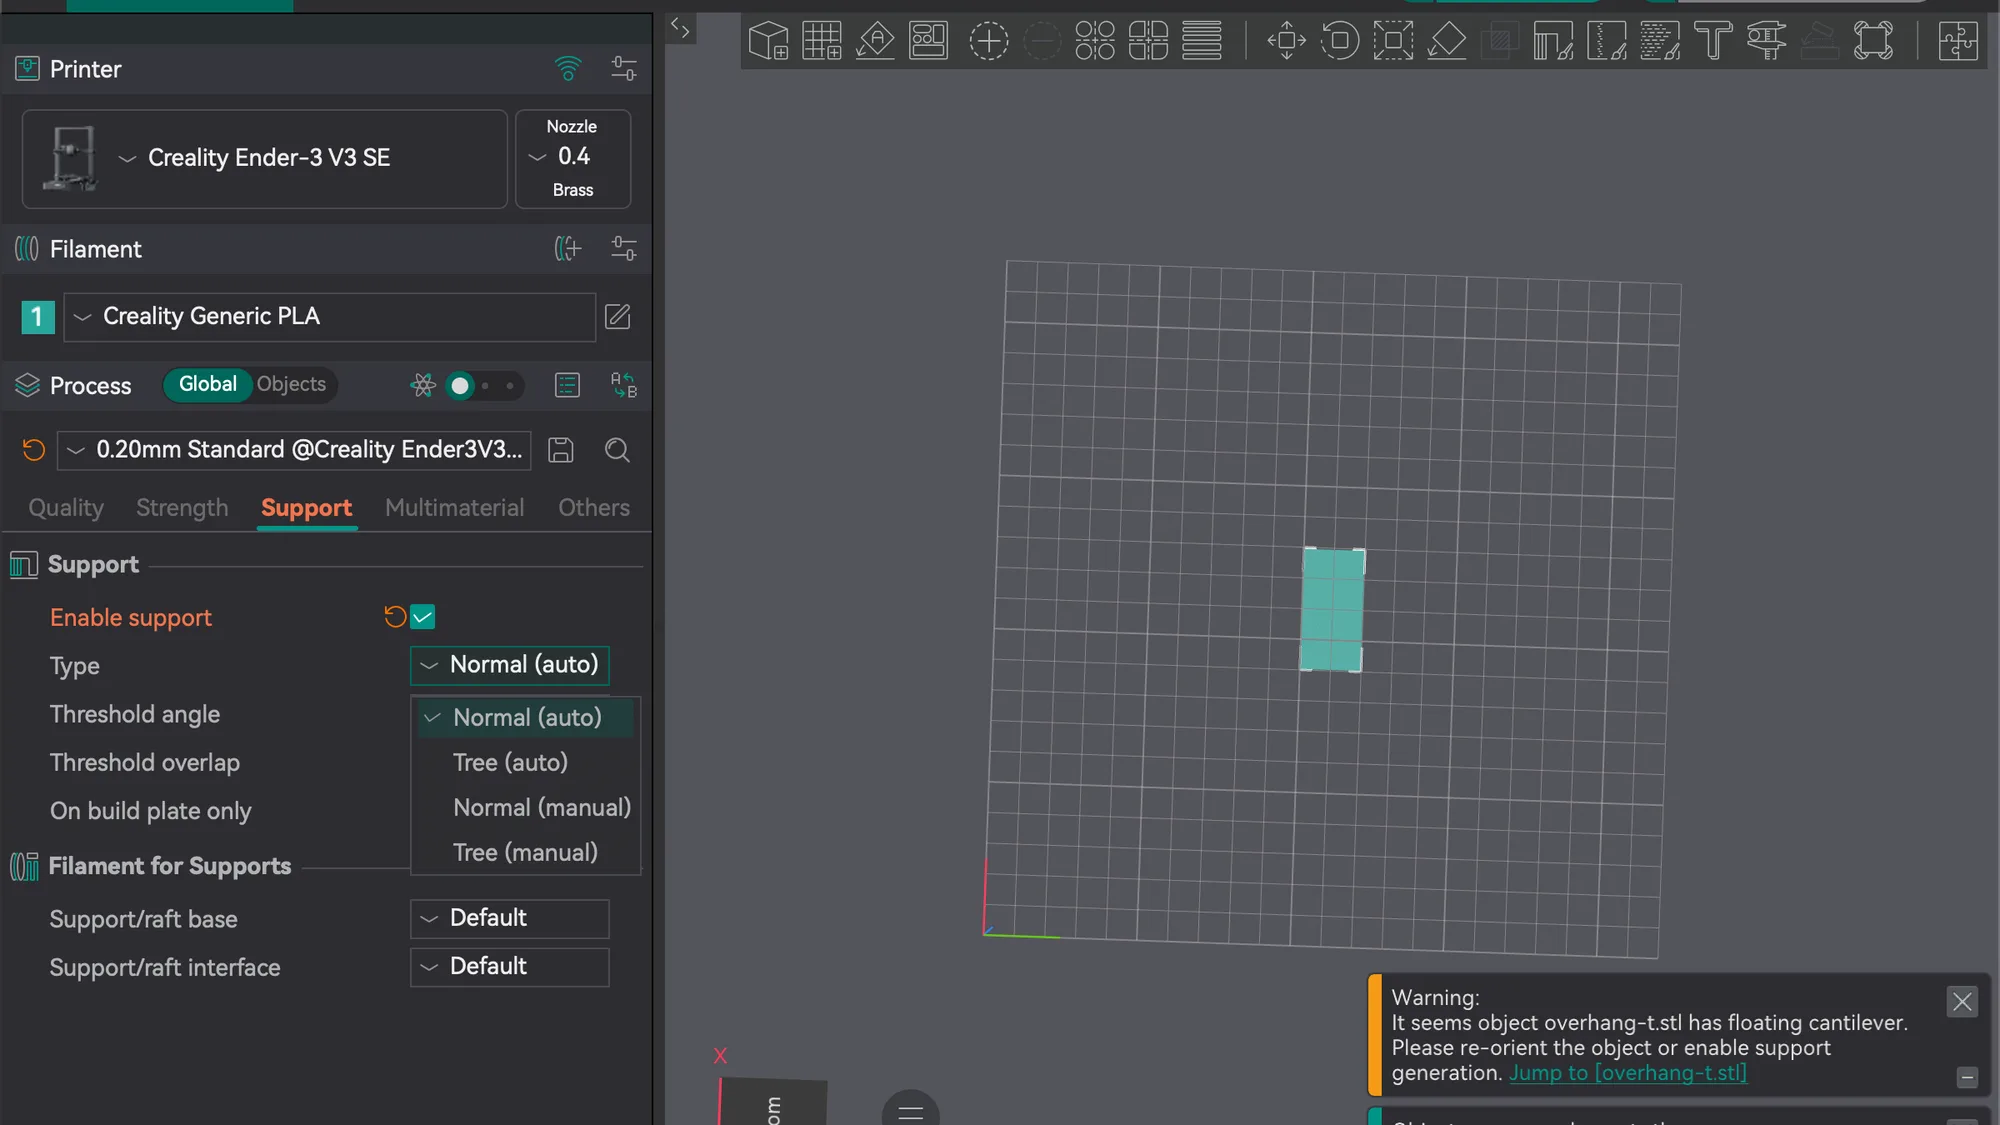2000x1125 pixels.
Task: Select the Text emboss tool
Action: pyautogui.click(x=1713, y=41)
